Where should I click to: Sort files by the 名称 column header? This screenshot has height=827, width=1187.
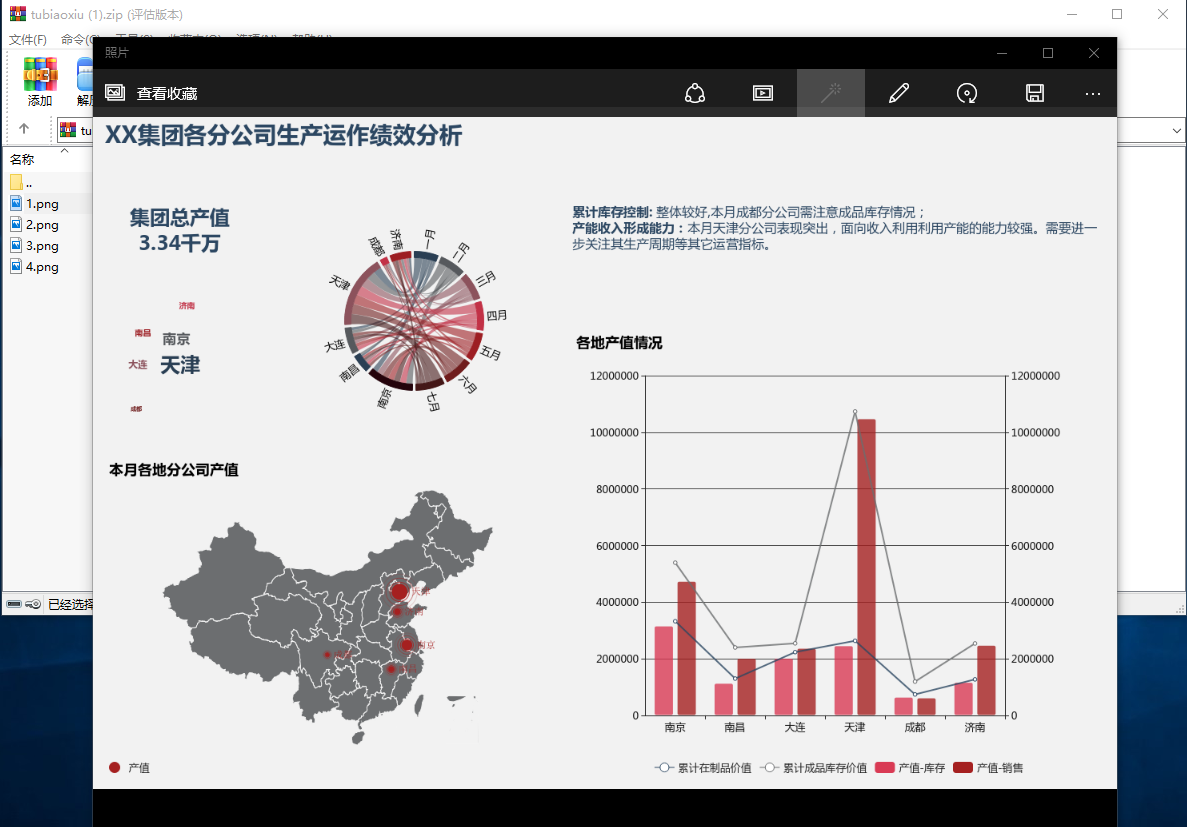[22, 159]
